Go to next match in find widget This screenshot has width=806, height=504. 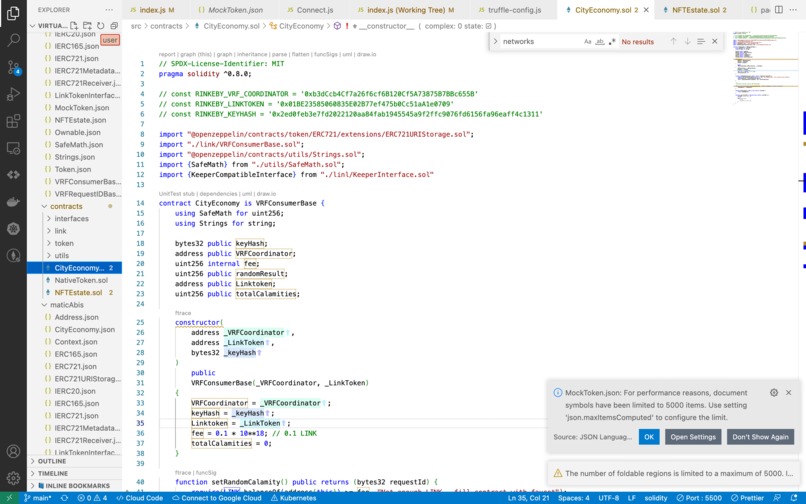(x=687, y=41)
